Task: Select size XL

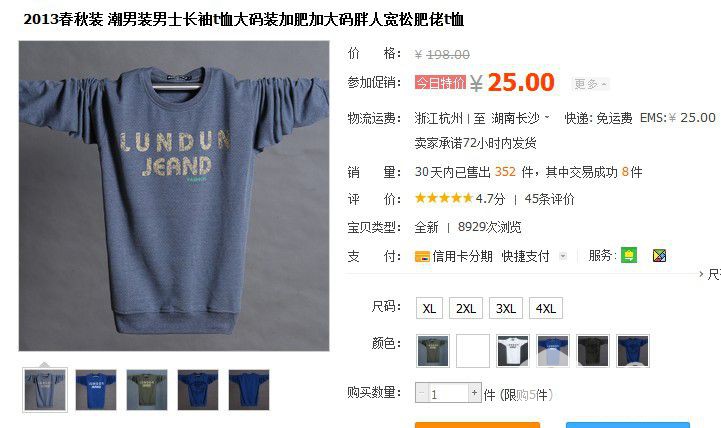Action: (429, 308)
